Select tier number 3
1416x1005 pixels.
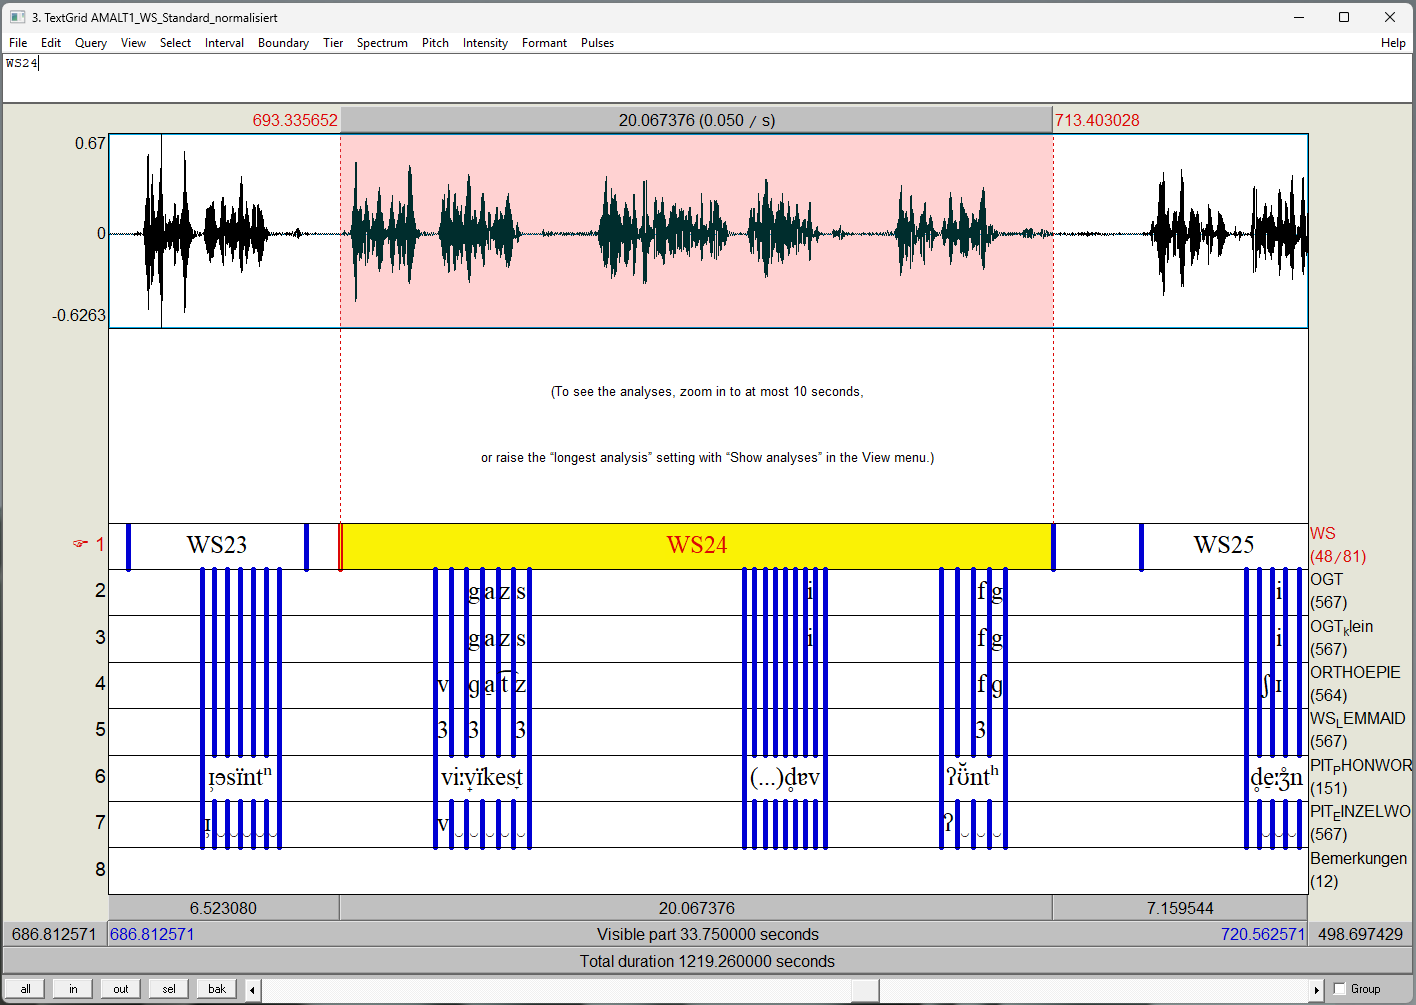coord(100,637)
